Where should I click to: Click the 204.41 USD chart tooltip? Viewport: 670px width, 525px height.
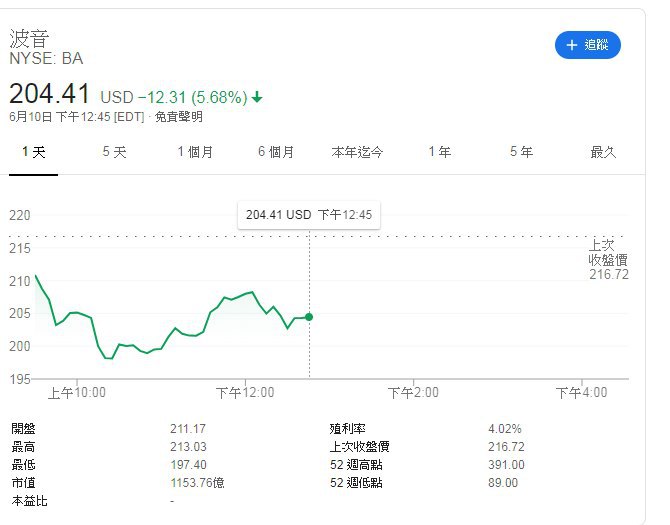pyautogui.click(x=308, y=215)
